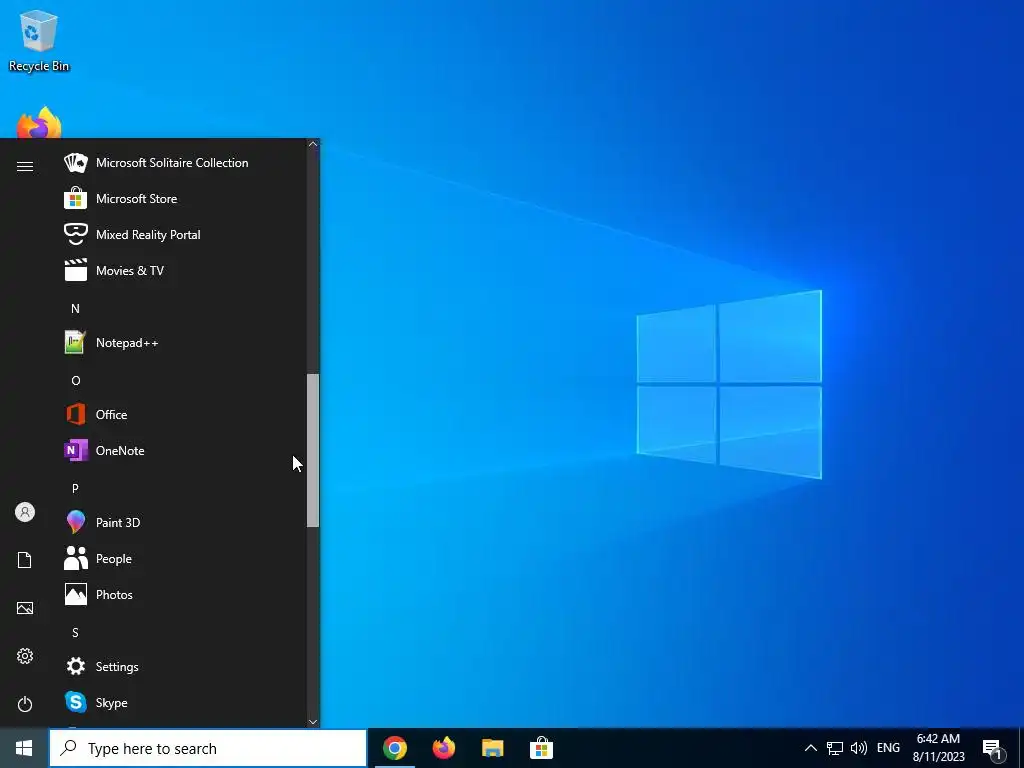This screenshot has height=768, width=1024.
Task: Open the user account icon in Start sidebar
Action: (x=25, y=512)
